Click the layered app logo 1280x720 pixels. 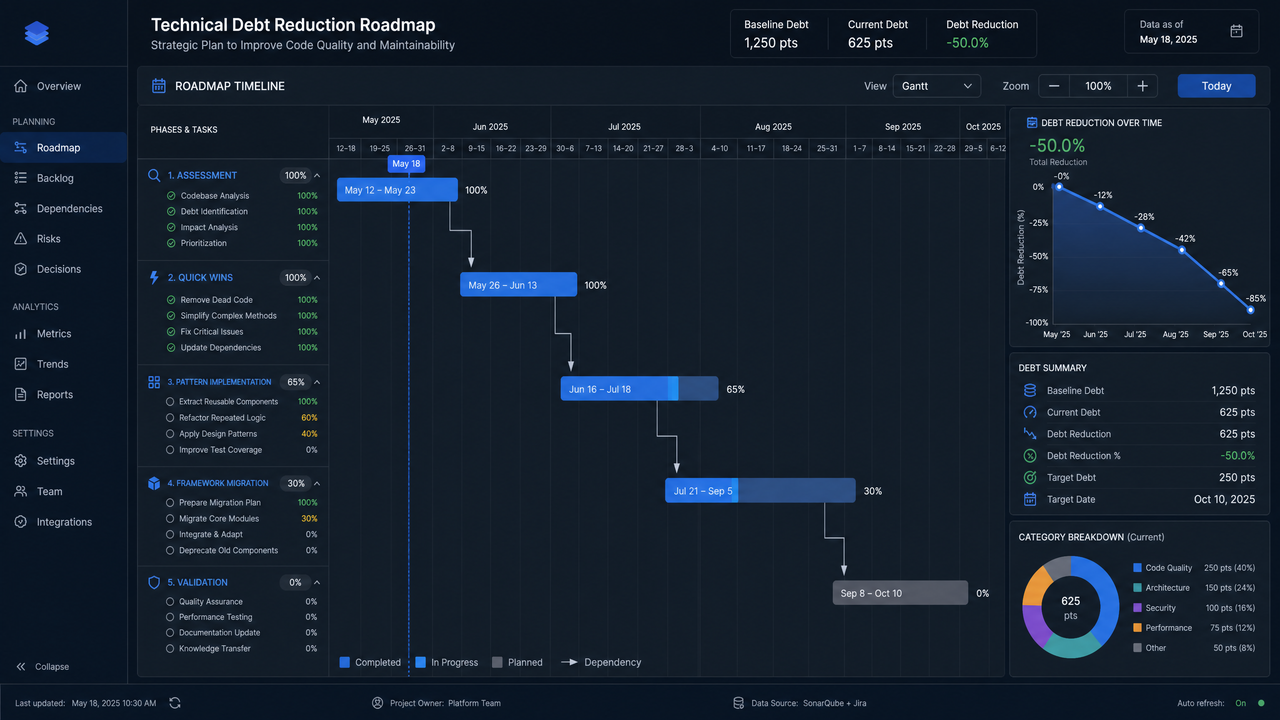pyautogui.click(x=37, y=33)
